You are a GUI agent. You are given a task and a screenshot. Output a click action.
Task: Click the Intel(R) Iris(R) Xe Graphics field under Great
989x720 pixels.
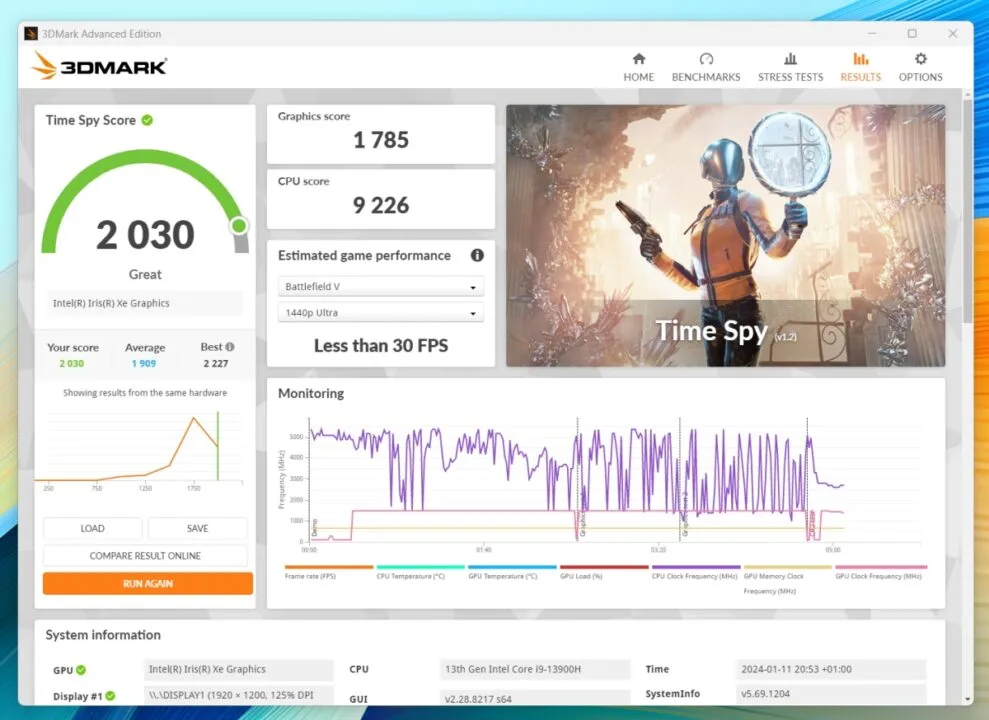point(144,303)
